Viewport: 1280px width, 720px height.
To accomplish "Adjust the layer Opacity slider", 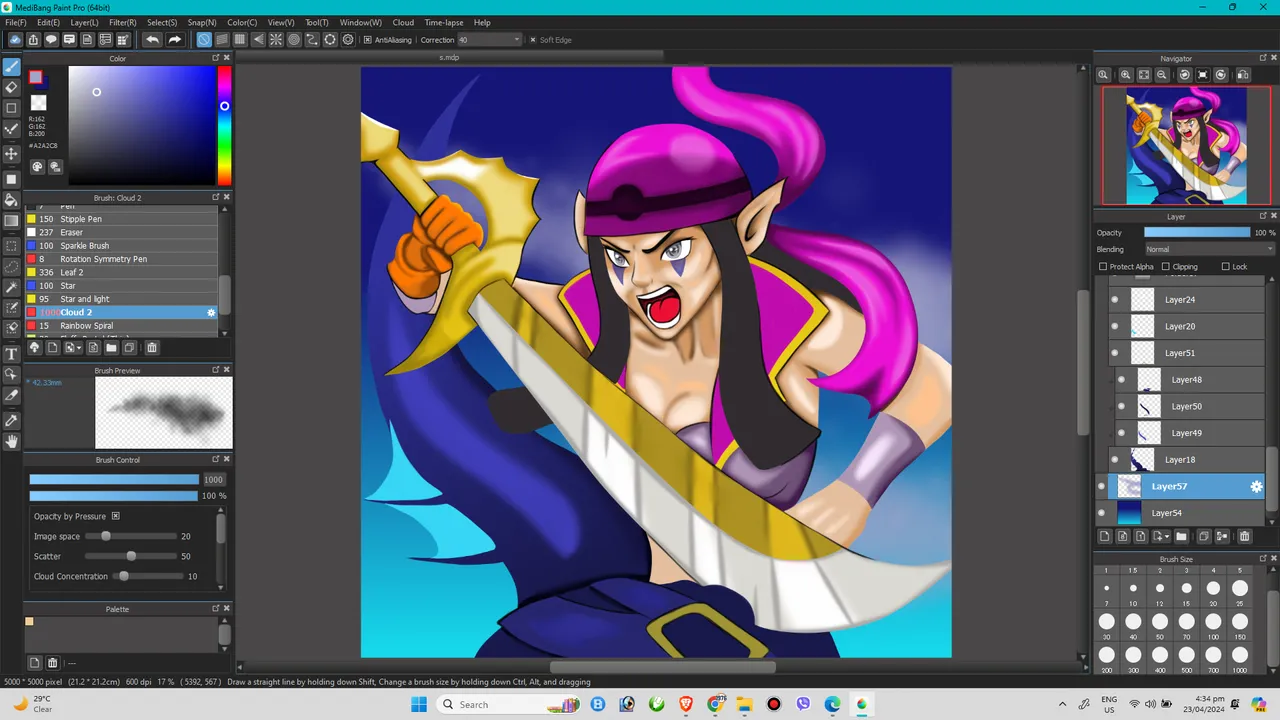I will 1197,232.
